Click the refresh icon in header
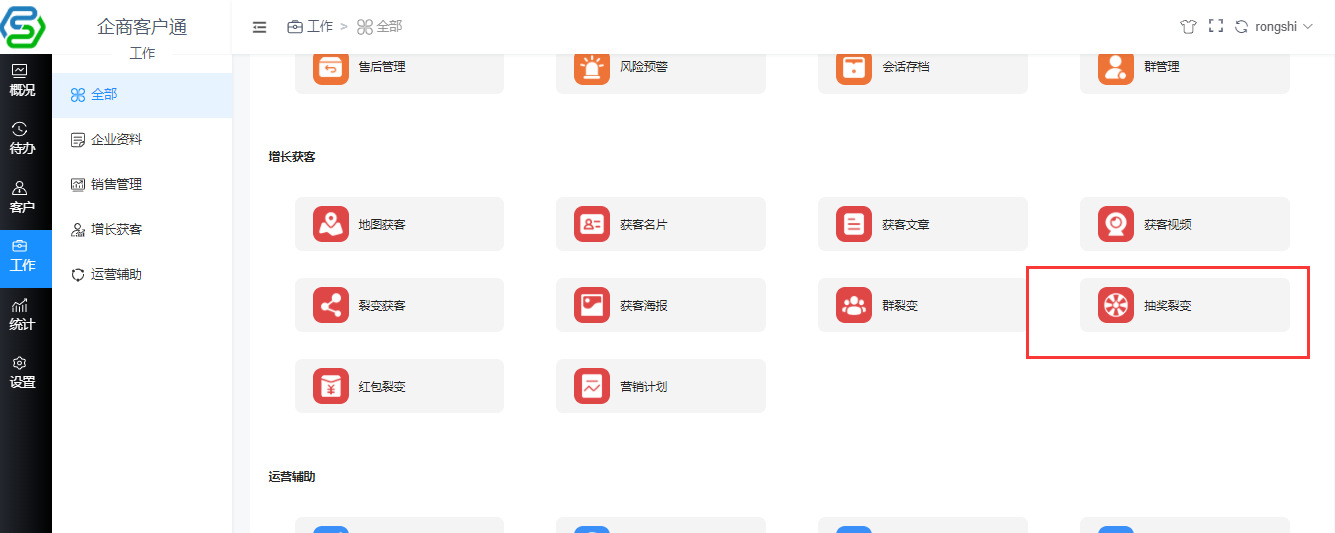This screenshot has width=1335, height=533. (x=1242, y=27)
